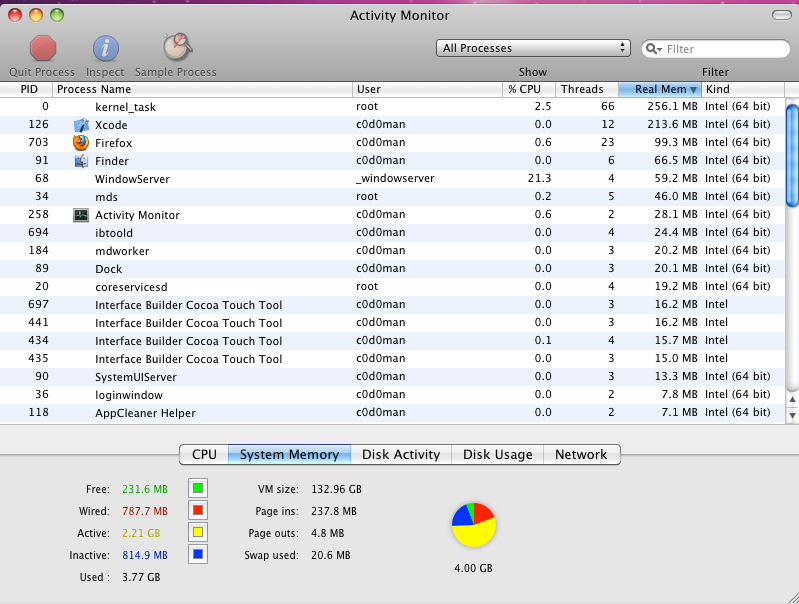This screenshot has width=799, height=604.
Task: Switch to Disk Usage tab
Action: [x=497, y=455]
